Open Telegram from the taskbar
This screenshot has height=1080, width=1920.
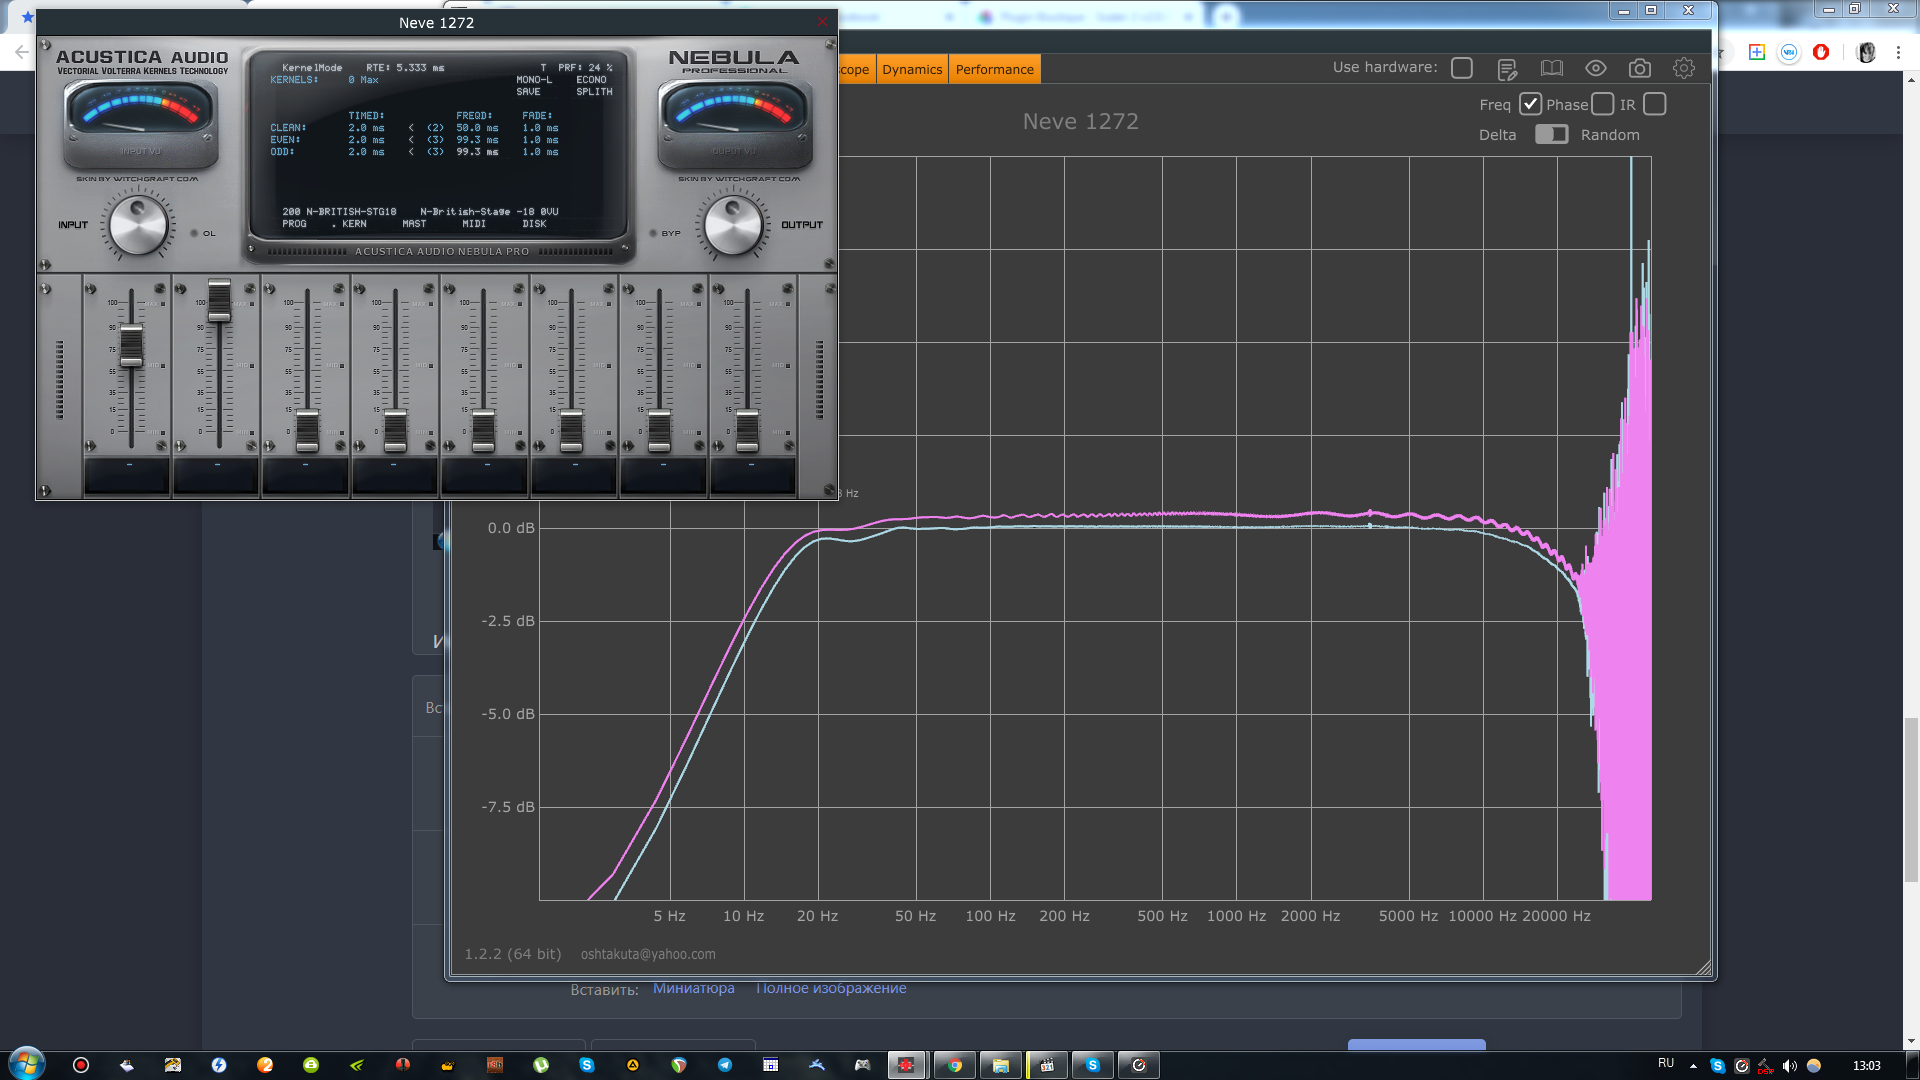pyautogui.click(x=724, y=1065)
